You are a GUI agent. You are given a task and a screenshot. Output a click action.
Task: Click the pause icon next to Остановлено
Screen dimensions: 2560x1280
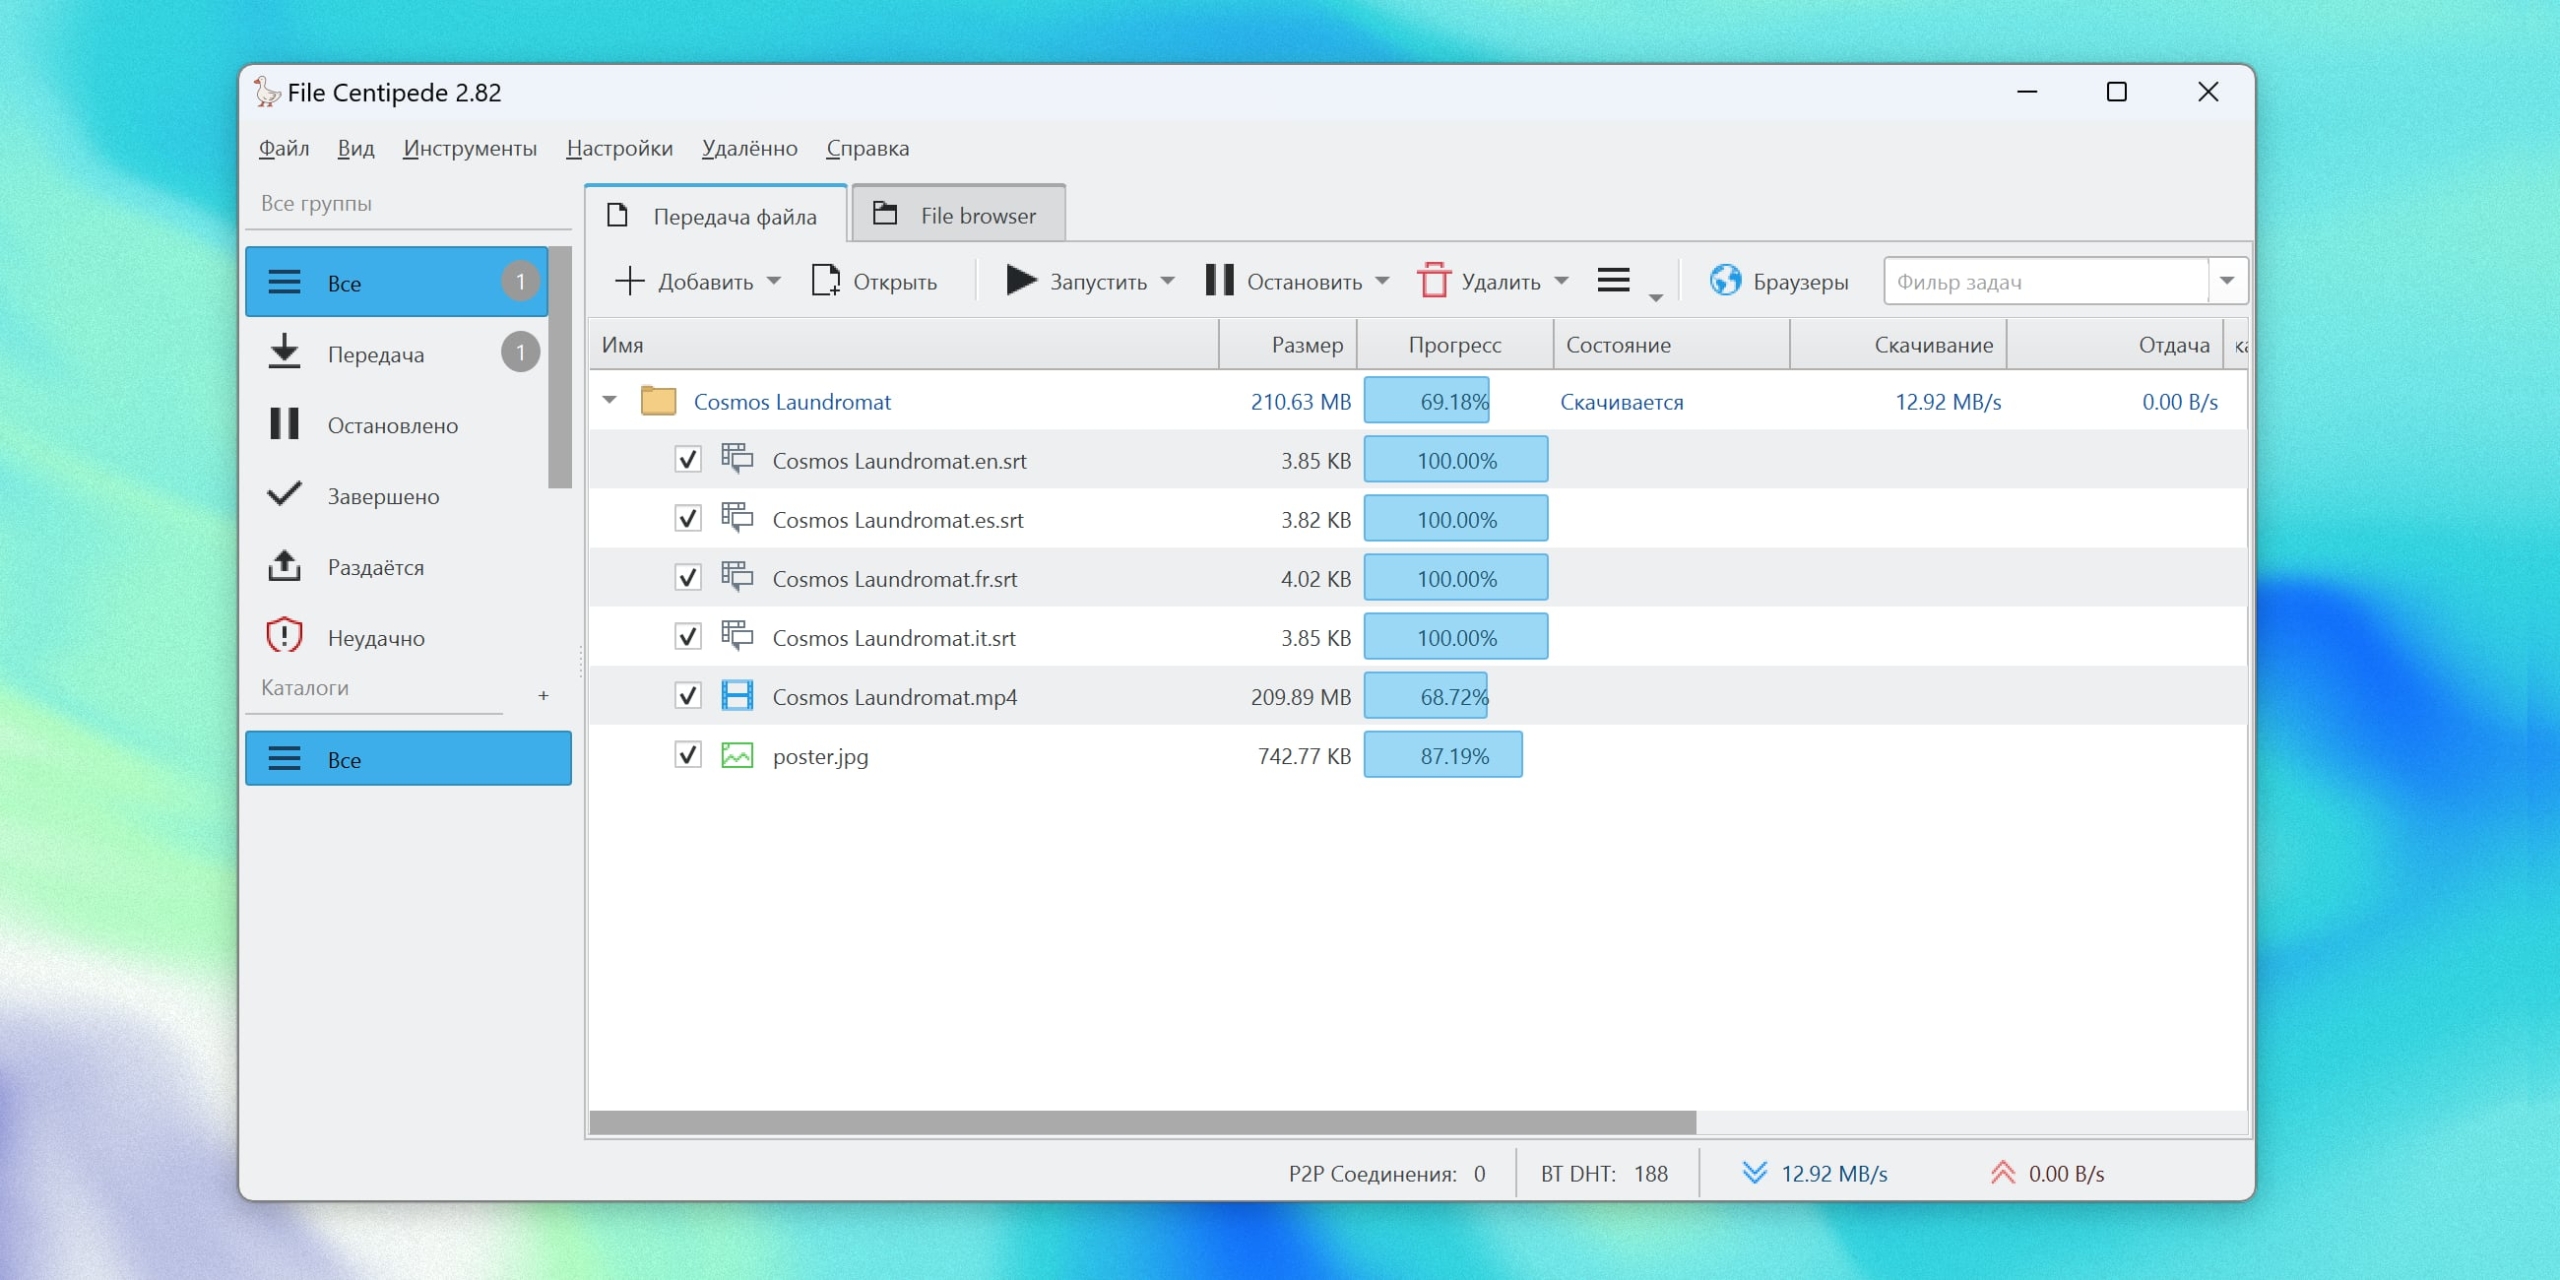[x=284, y=424]
